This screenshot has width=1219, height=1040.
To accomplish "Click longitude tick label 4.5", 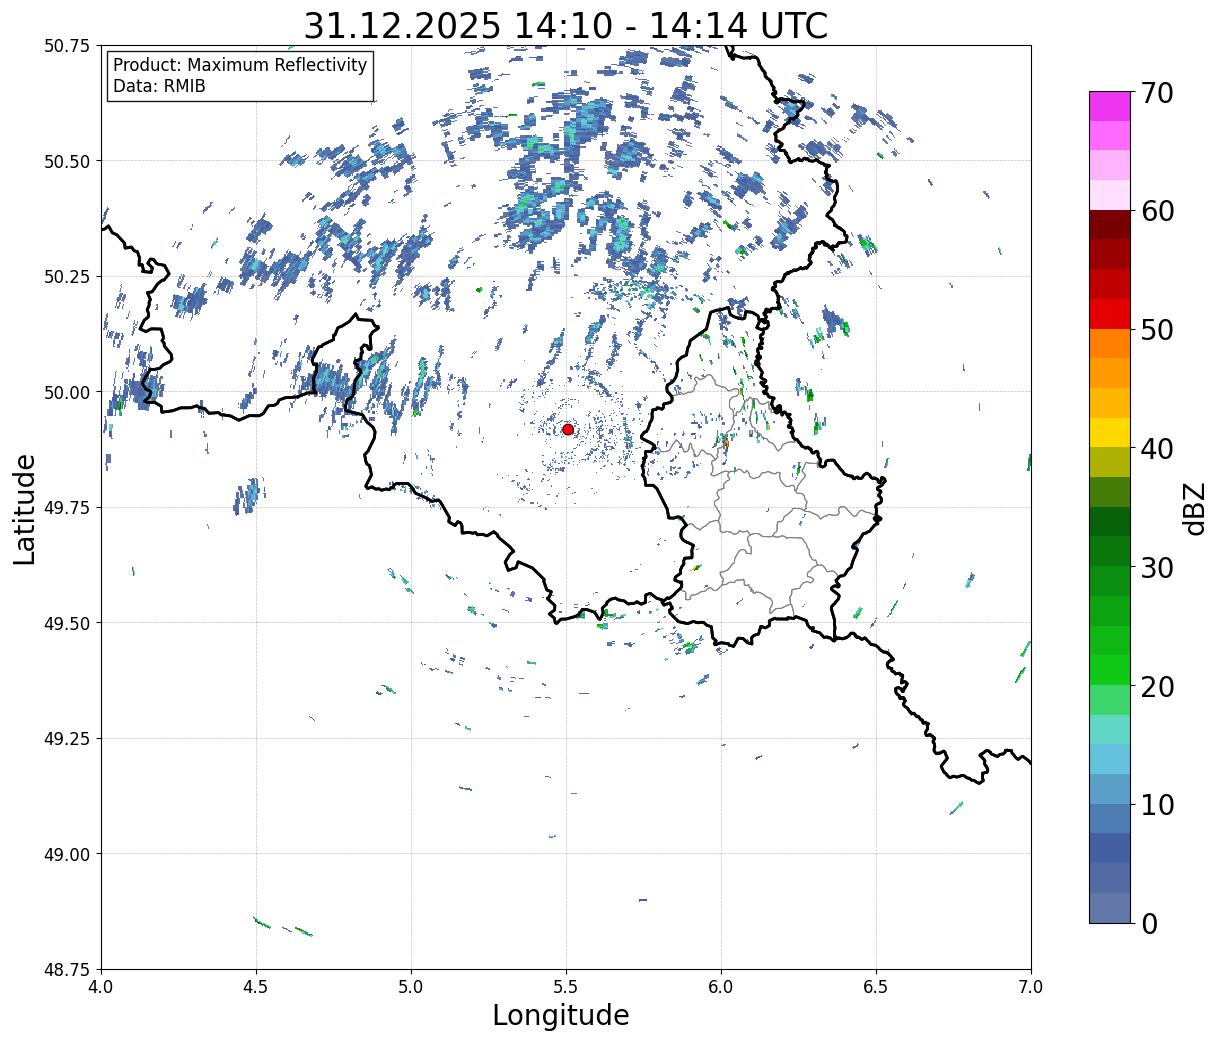I will 256,987.
